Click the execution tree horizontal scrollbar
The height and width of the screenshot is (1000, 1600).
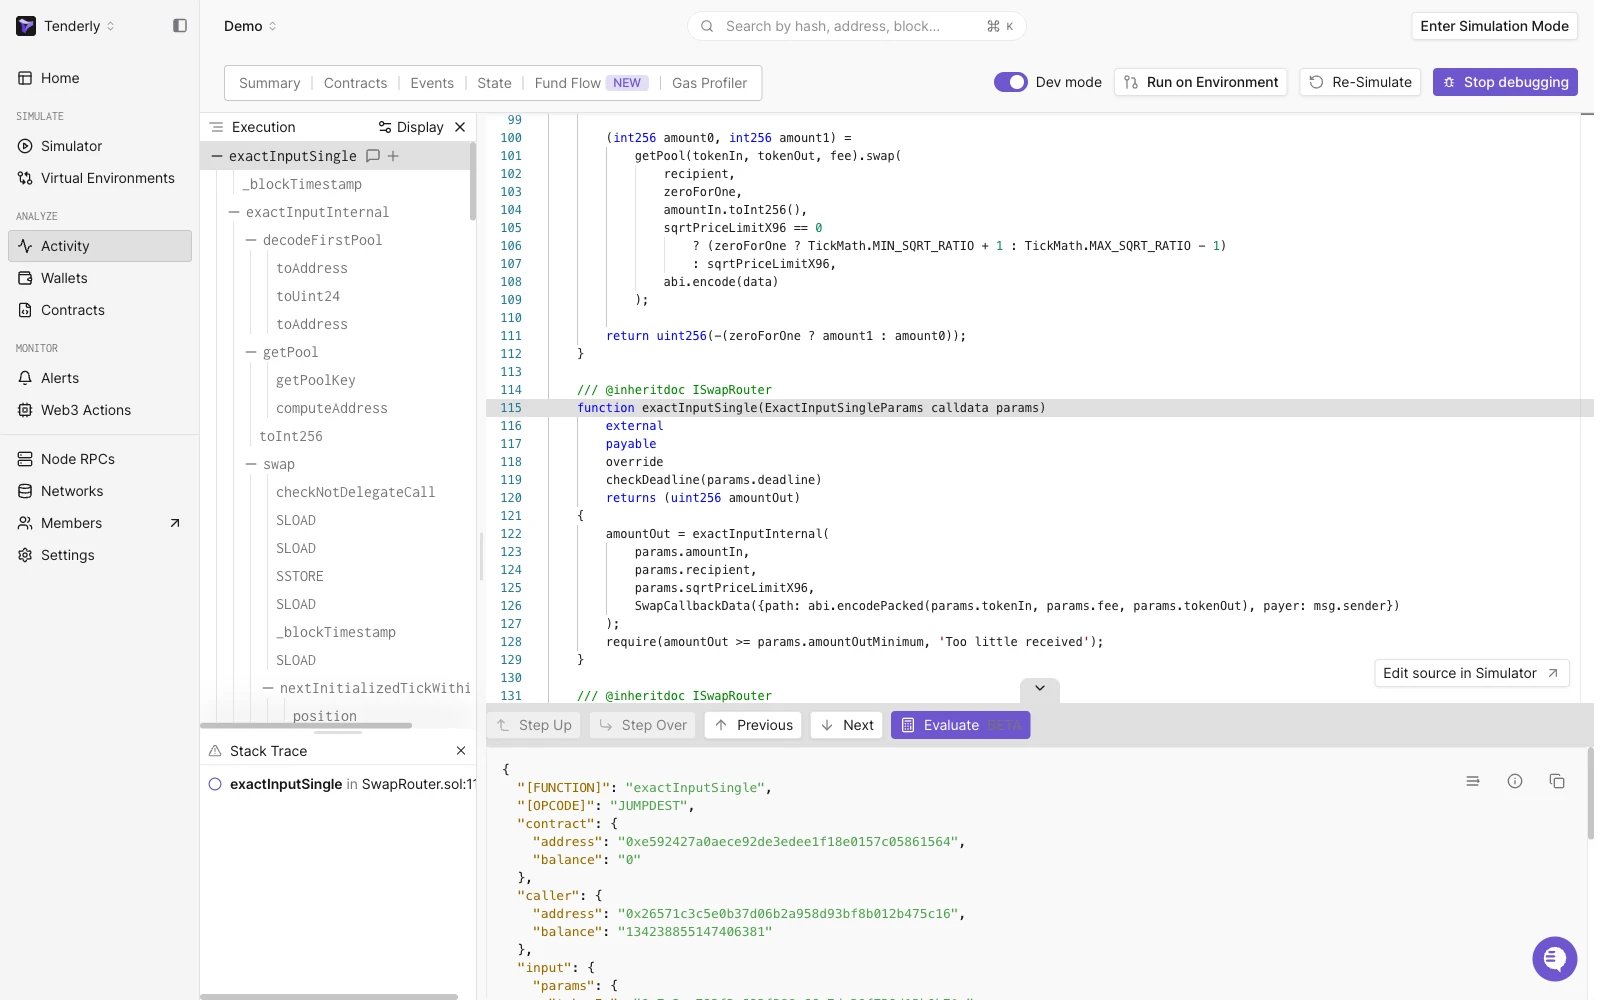click(x=306, y=725)
